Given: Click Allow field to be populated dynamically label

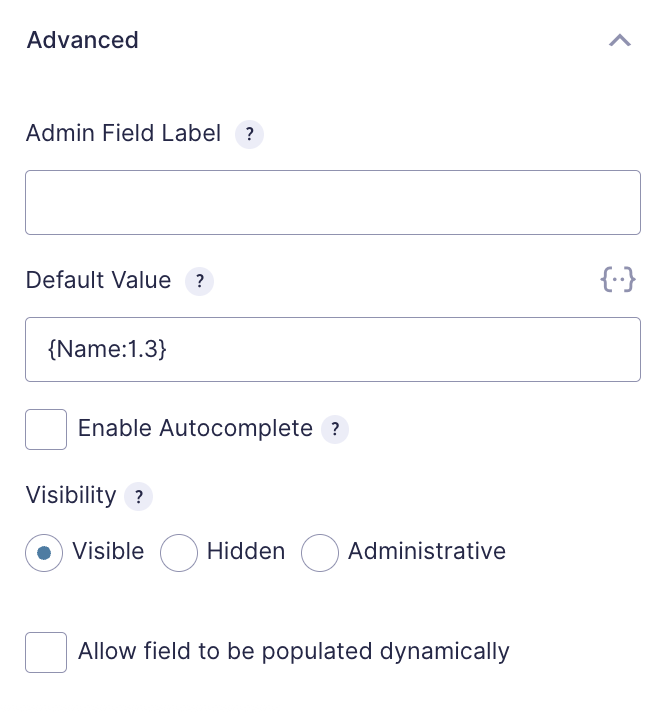Looking at the screenshot, I should click(294, 652).
